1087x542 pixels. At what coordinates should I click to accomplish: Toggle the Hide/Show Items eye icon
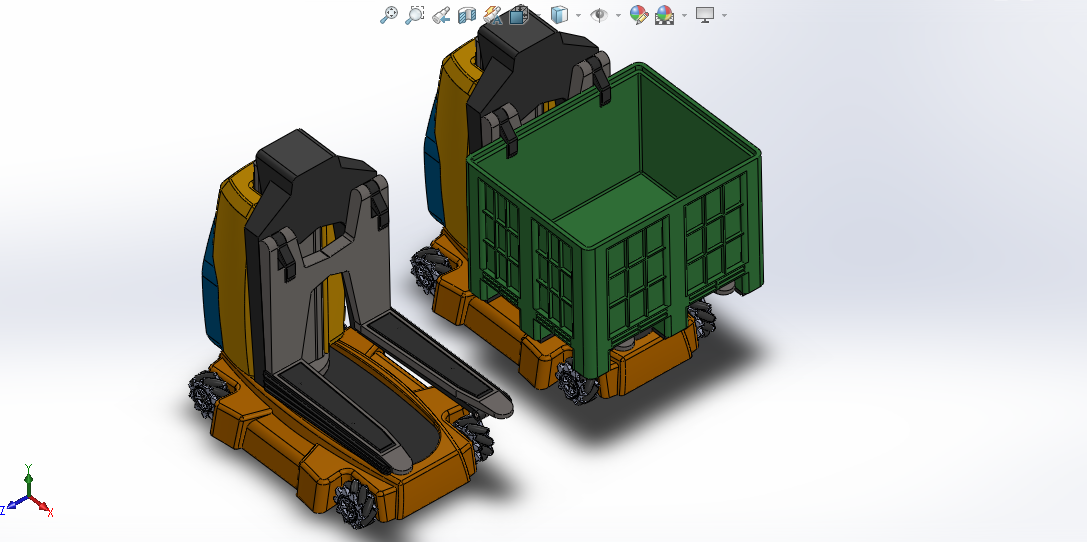(x=599, y=15)
